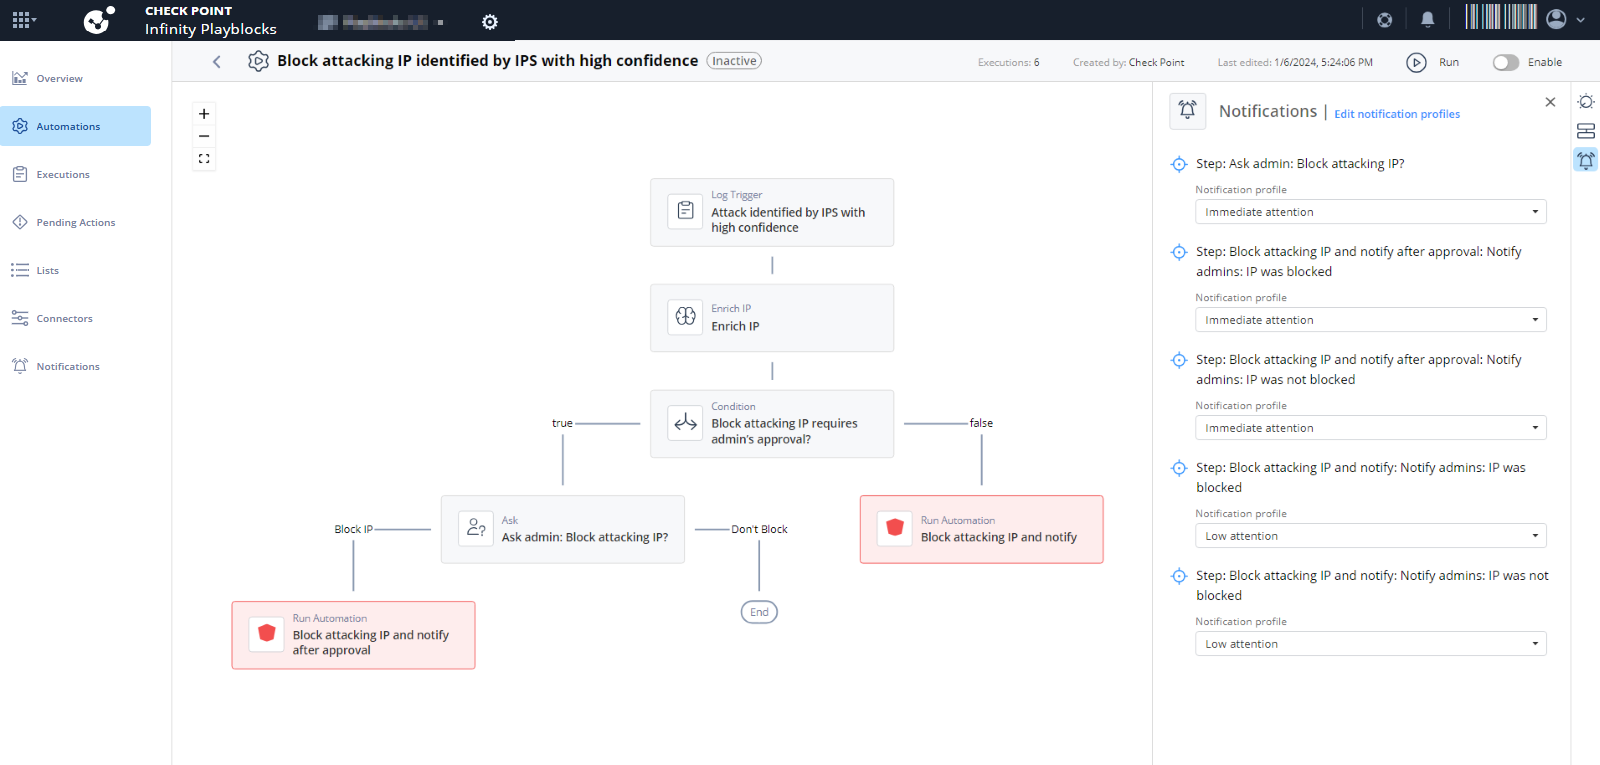Click the Ask admin person icon

tap(476, 528)
